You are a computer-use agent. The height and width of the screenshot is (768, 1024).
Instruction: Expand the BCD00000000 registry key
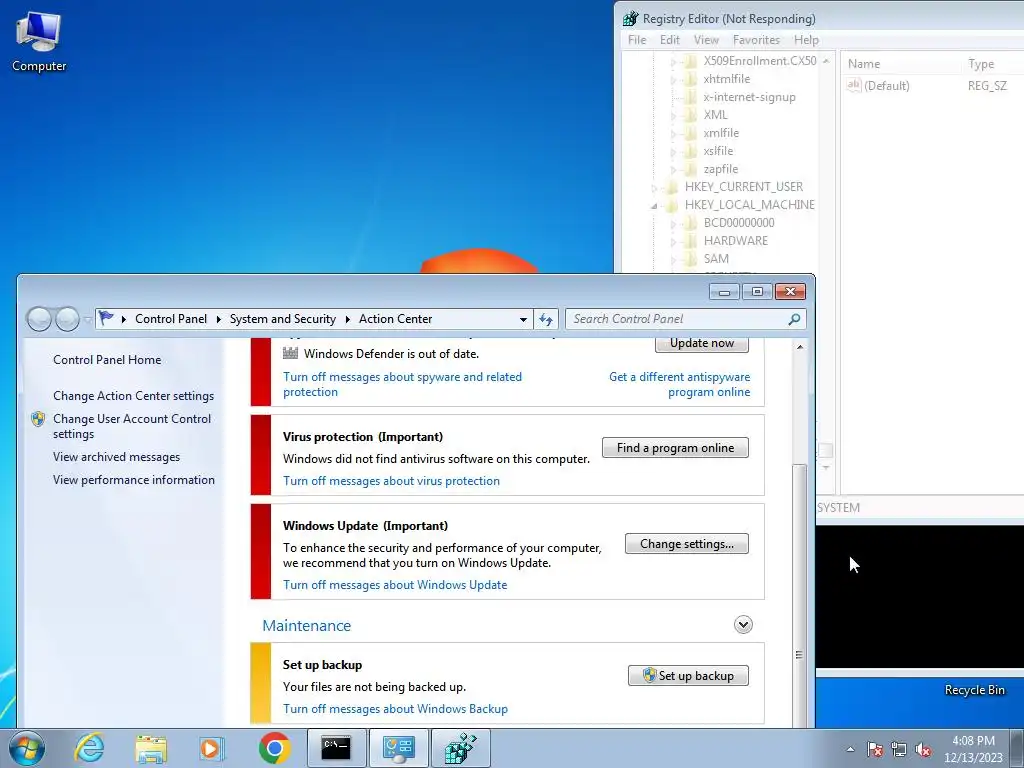pyautogui.click(x=673, y=223)
